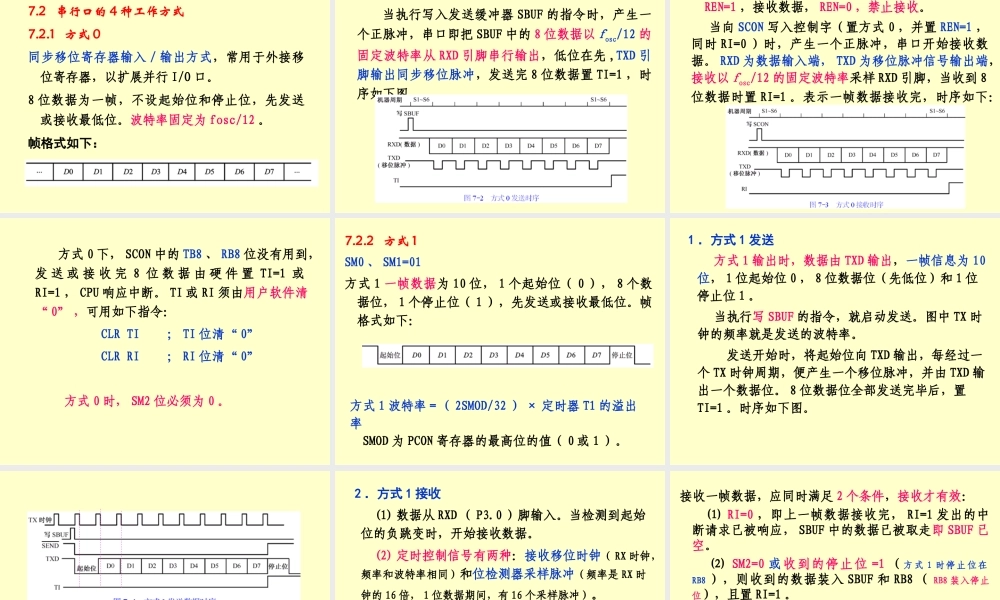Click the 写SCON label in 方式0接收时序 diagram
Image resolution: width=1000 pixels, height=600 pixels.
757,124
